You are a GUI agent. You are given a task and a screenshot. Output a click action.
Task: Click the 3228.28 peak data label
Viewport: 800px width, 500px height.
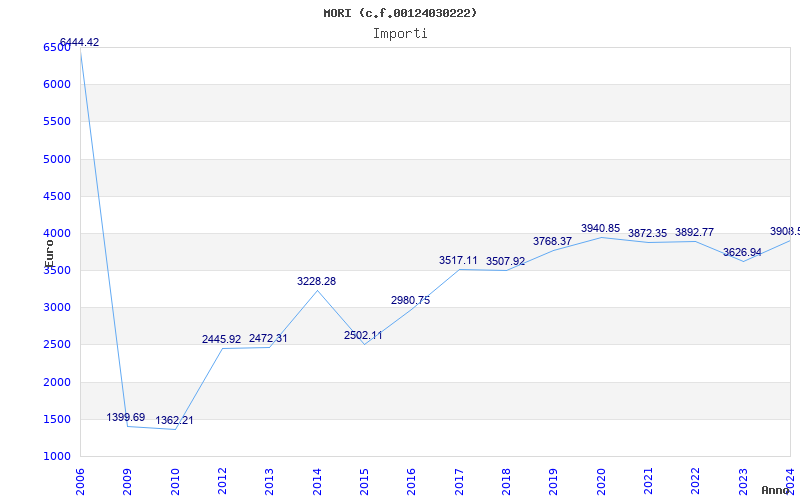(316, 281)
